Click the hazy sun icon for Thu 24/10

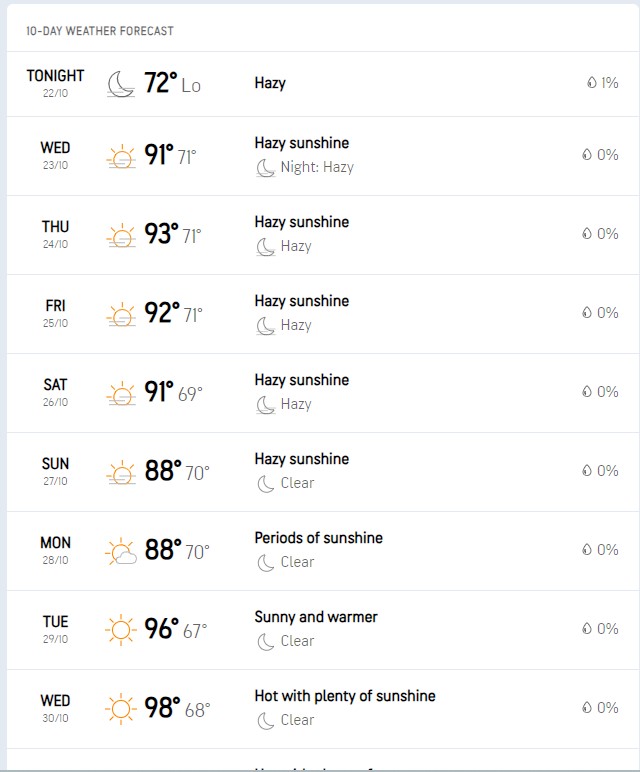point(121,235)
